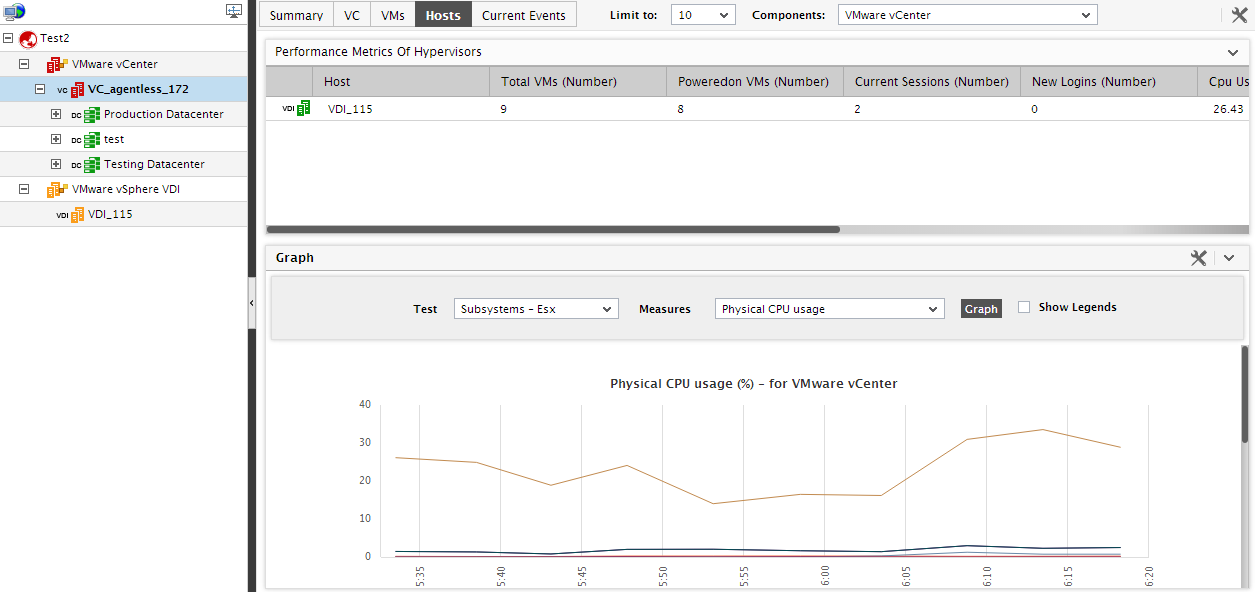This screenshot has height=592, width=1255.
Task: Sort by Poweredon VMs (Number) column header
Action: coord(754,82)
